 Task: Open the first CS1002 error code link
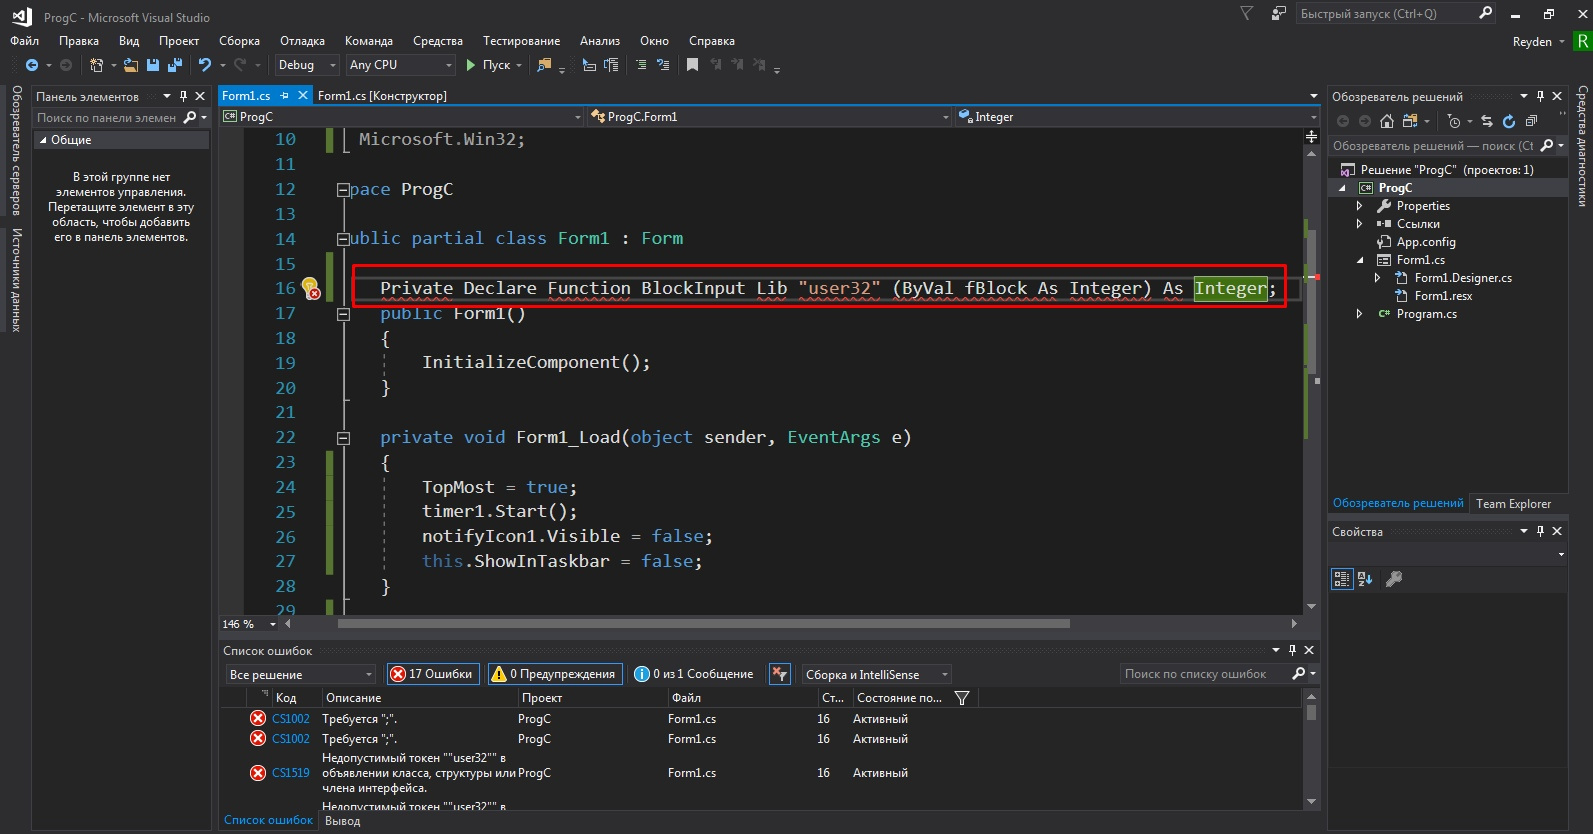(x=291, y=719)
